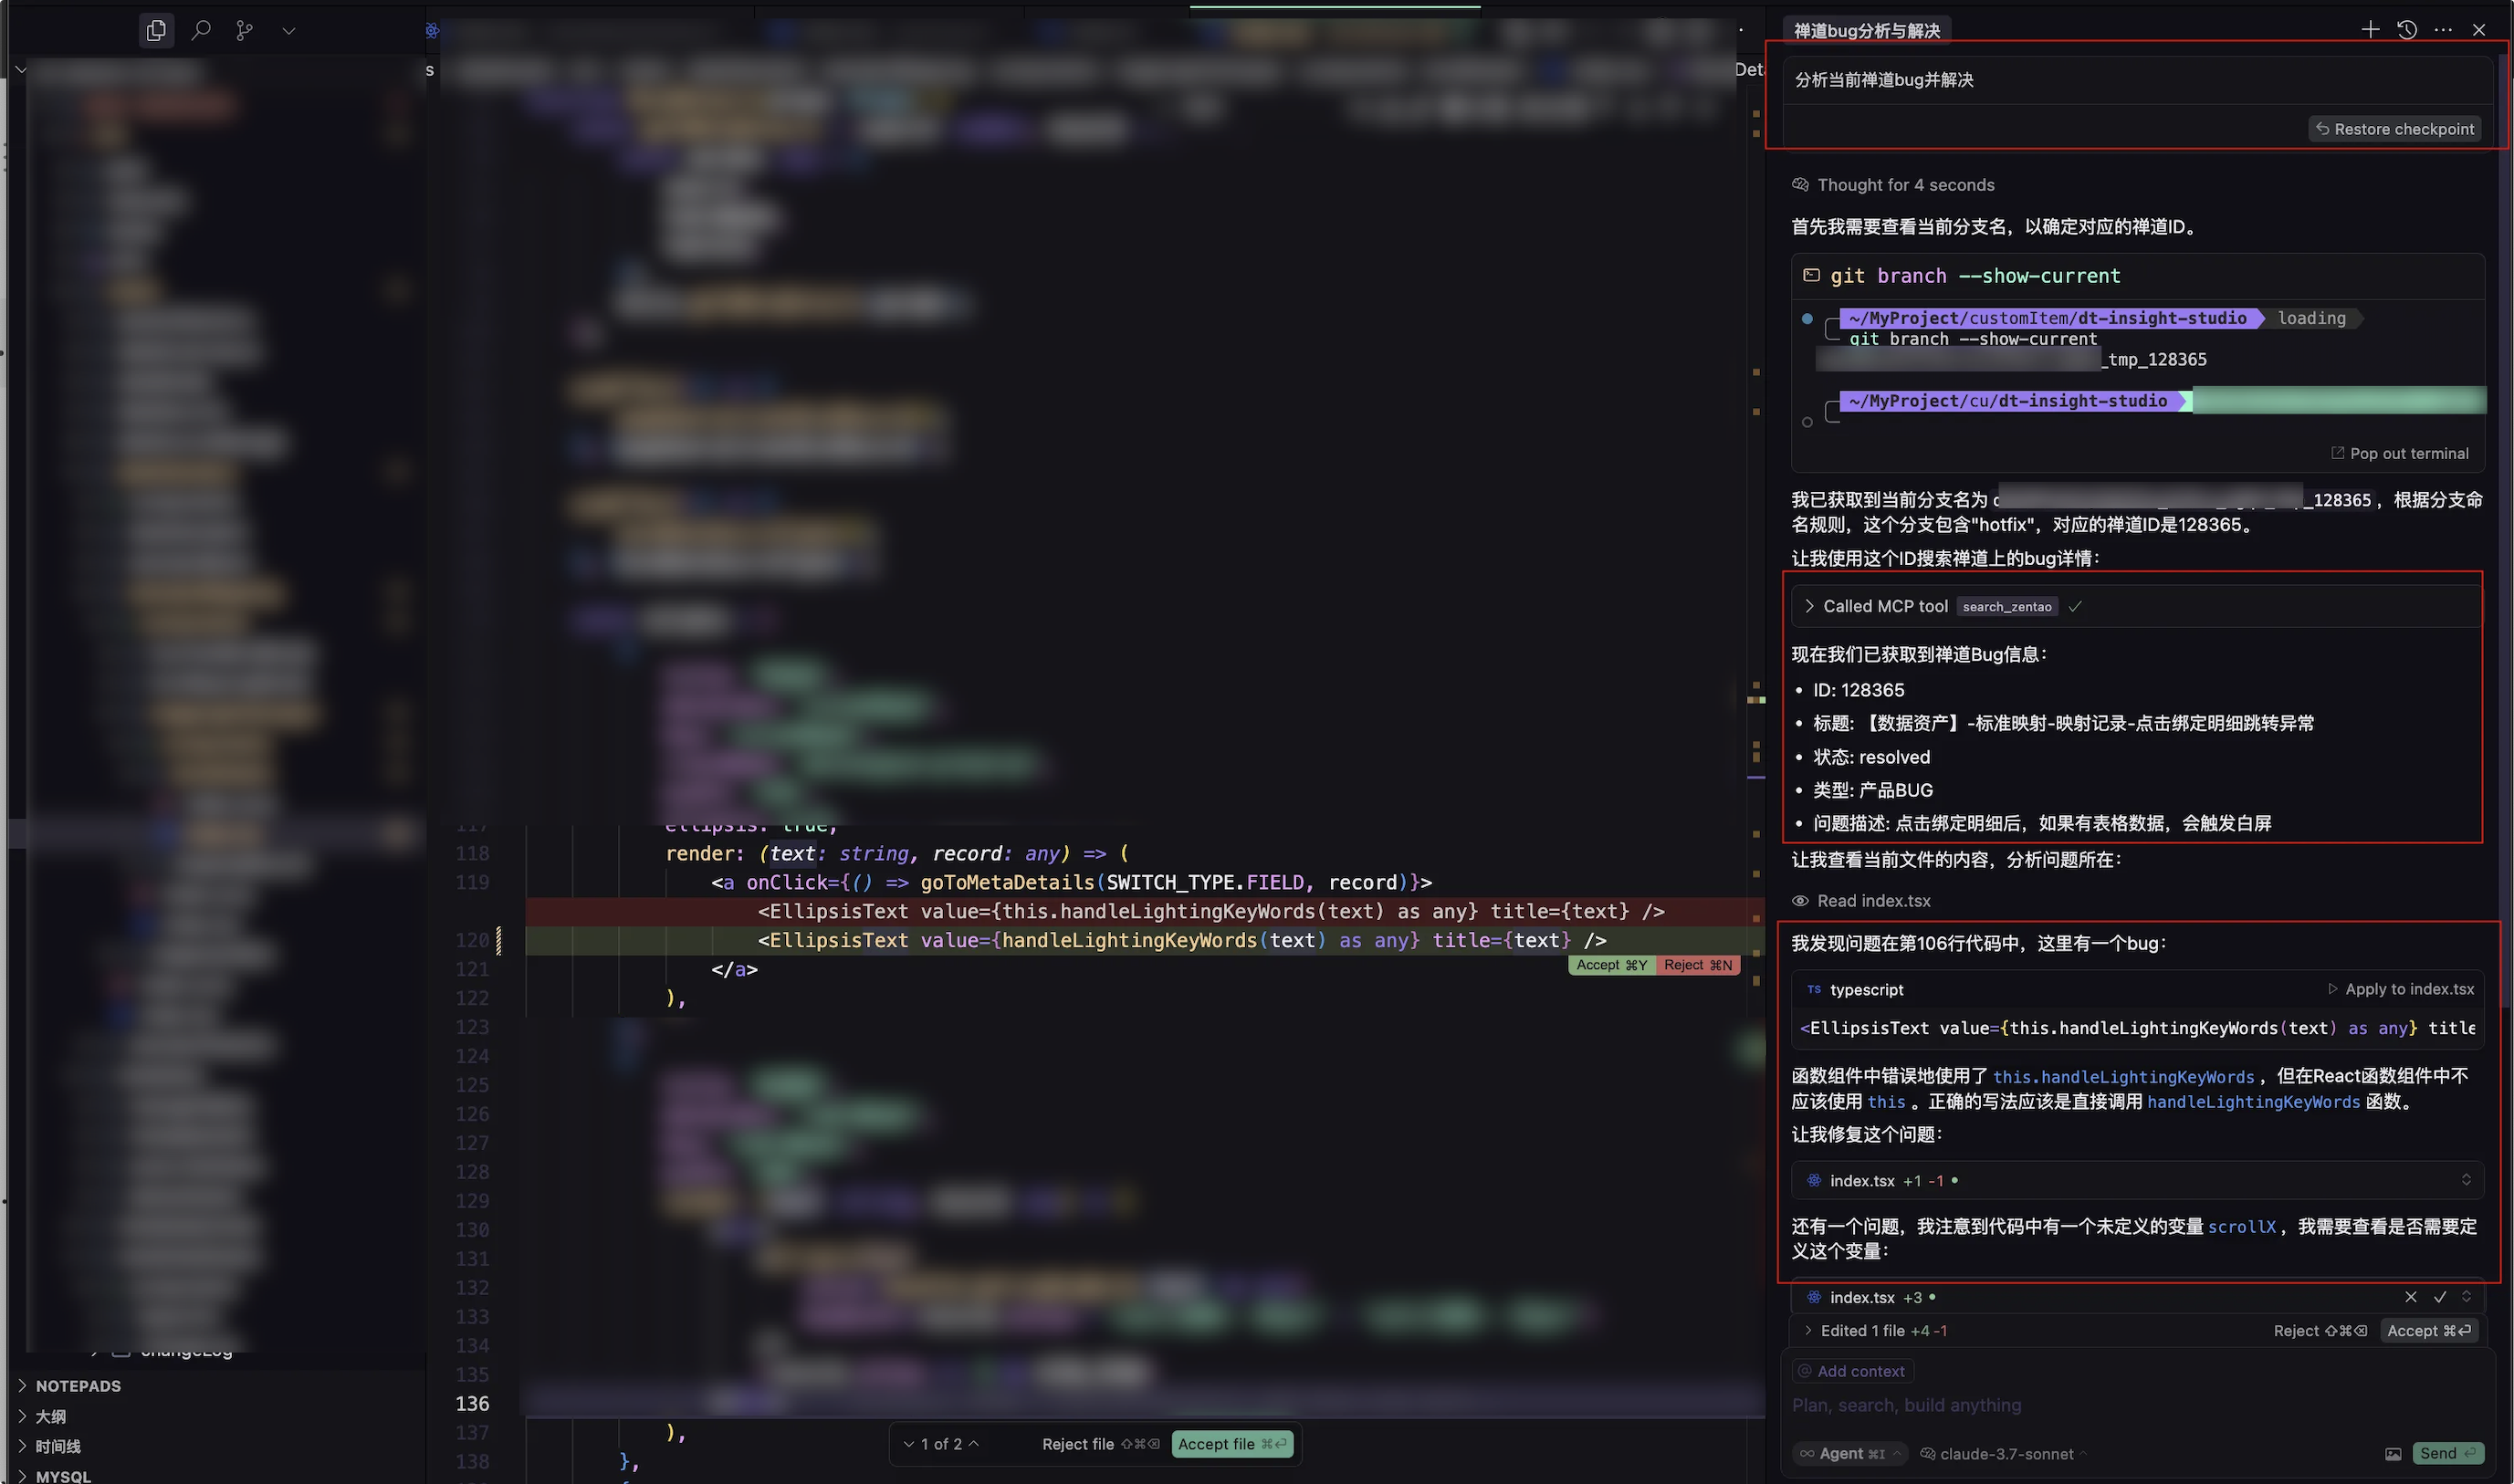Open the Search magnifier icon
2514x1484 pixels.
click(x=201, y=31)
